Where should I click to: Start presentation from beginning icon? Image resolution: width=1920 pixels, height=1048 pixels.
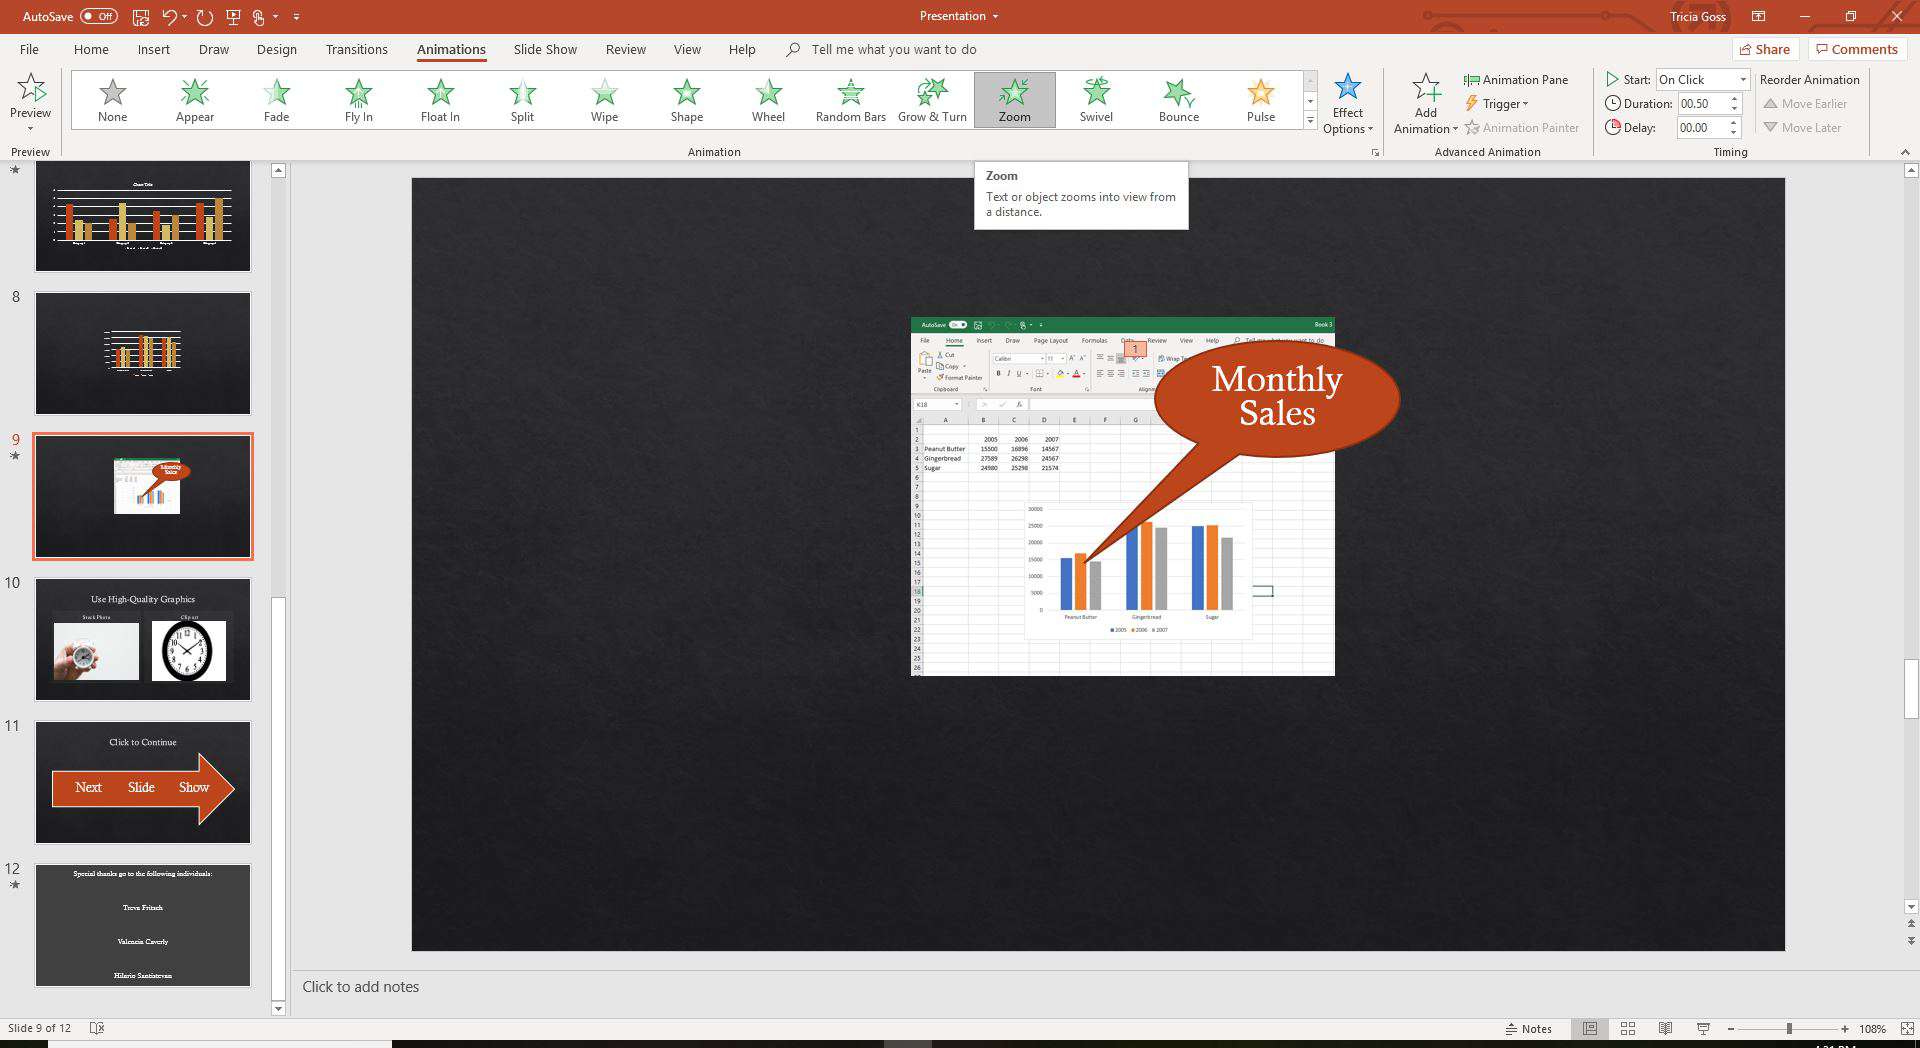click(x=233, y=17)
